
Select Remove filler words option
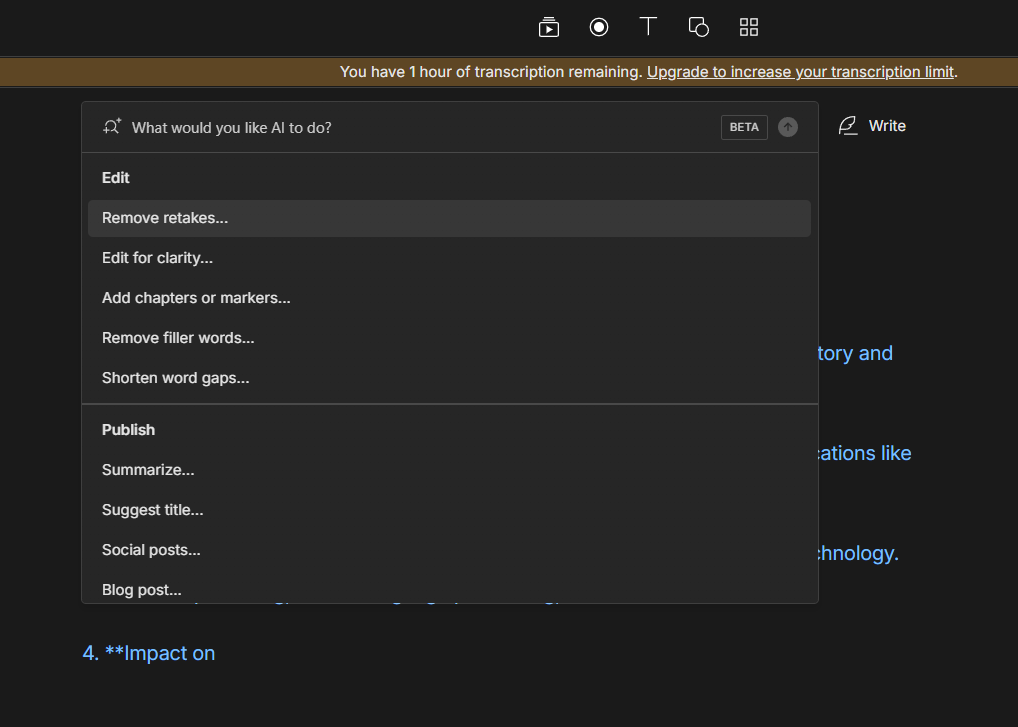point(178,338)
